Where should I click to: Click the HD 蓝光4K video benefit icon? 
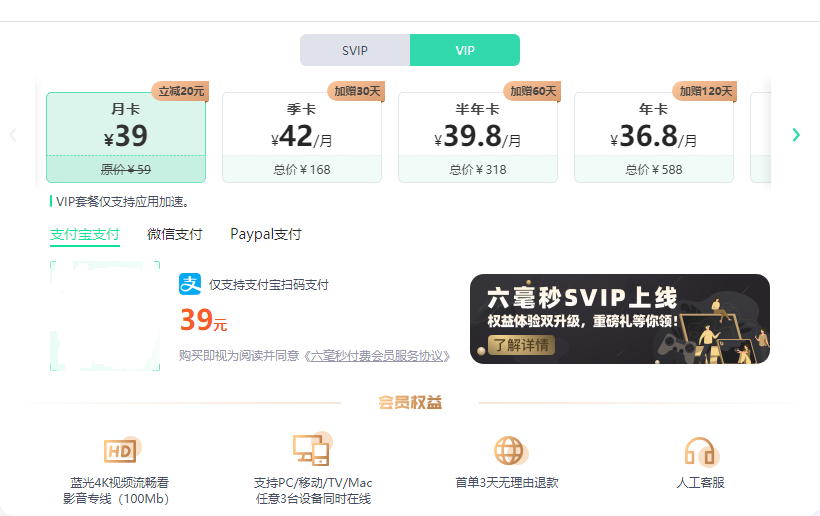[x=122, y=450]
